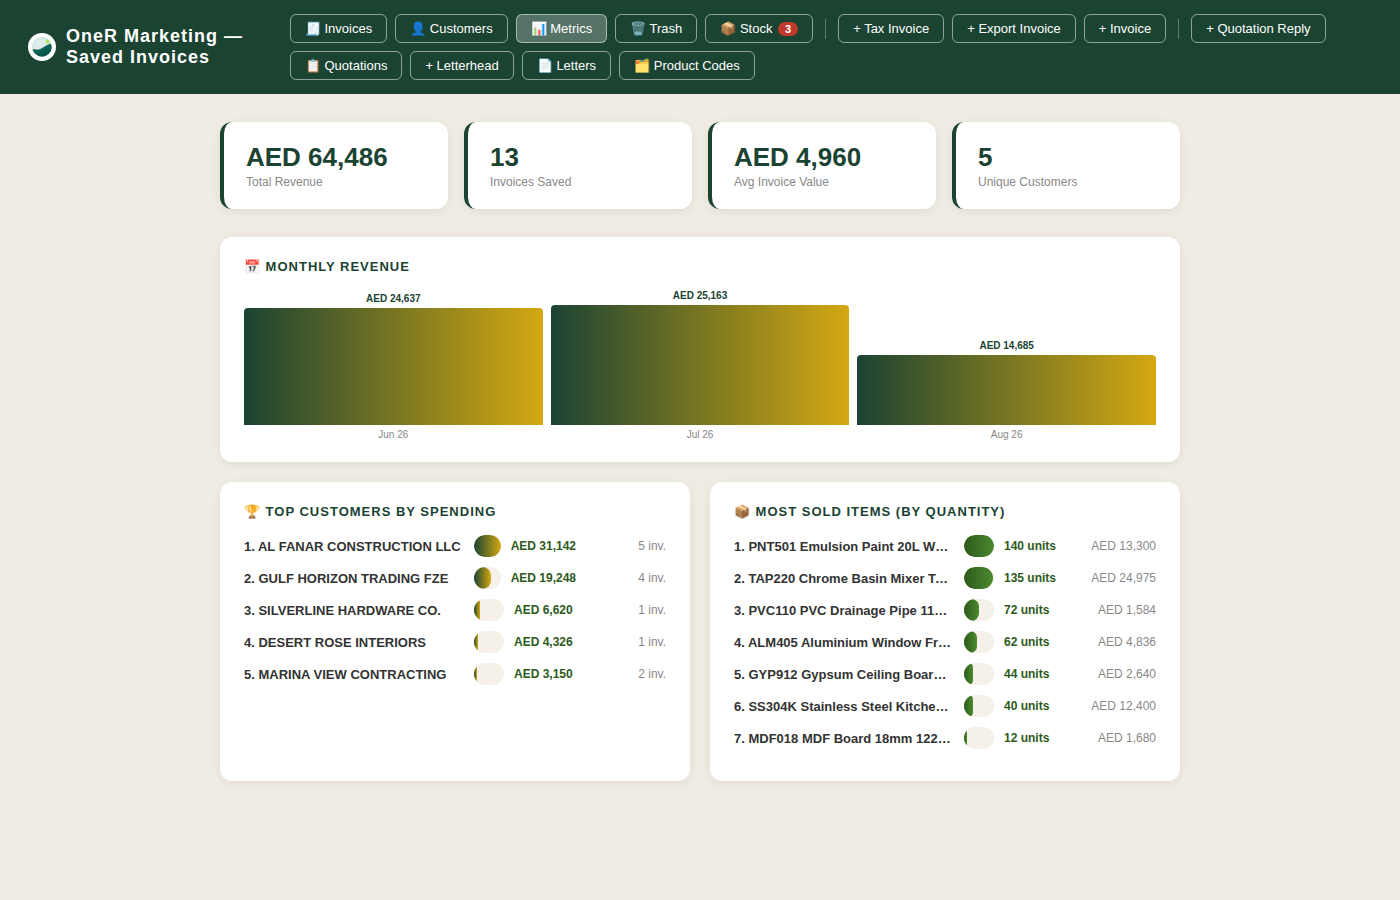Click the Jun 26 revenue bar
Viewport: 1400px width, 900px height.
point(393,366)
